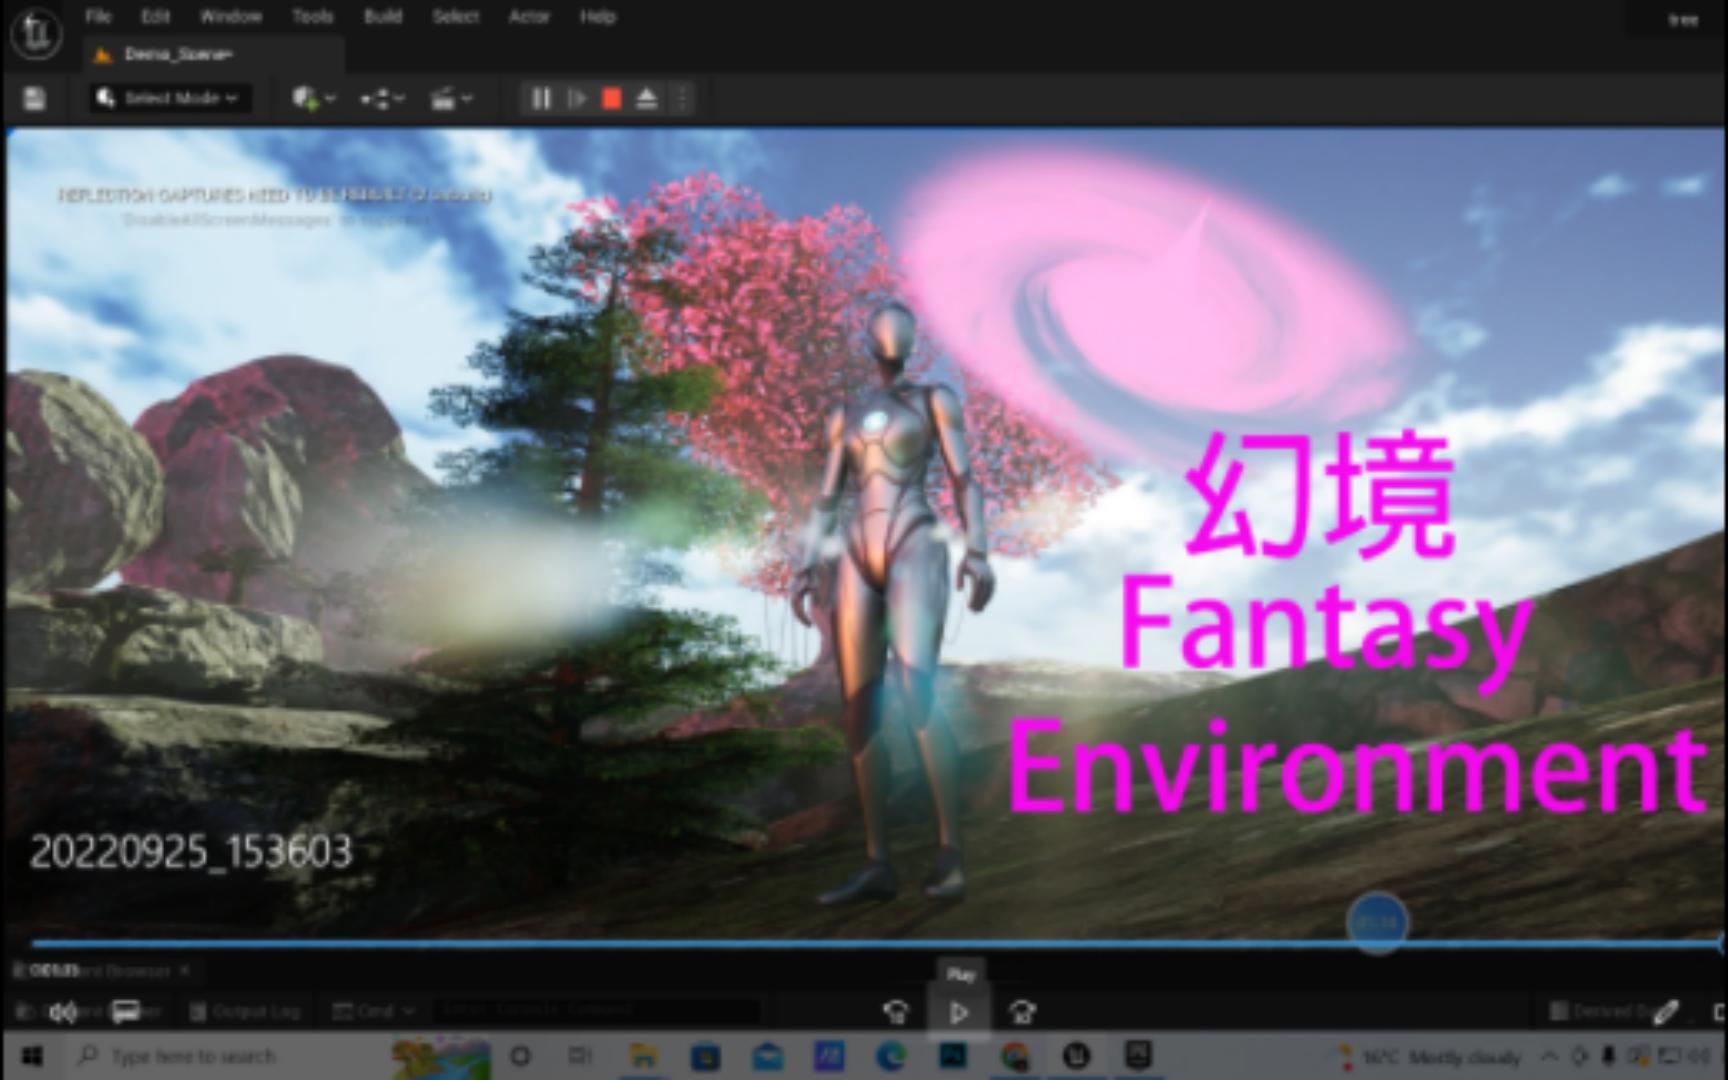
Task: Mute the video volume speaker icon
Action: [x=63, y=1012]
